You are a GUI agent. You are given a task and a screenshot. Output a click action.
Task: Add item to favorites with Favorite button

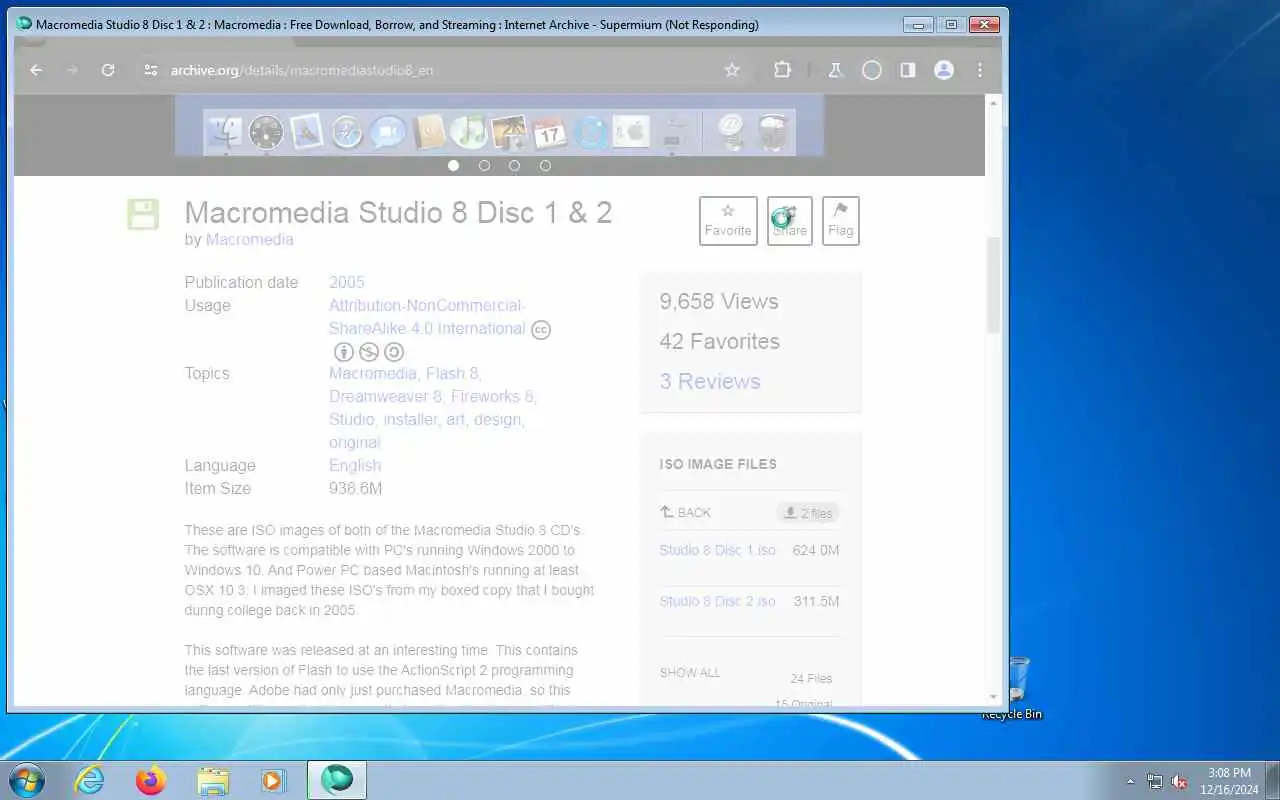pos(728,221)
